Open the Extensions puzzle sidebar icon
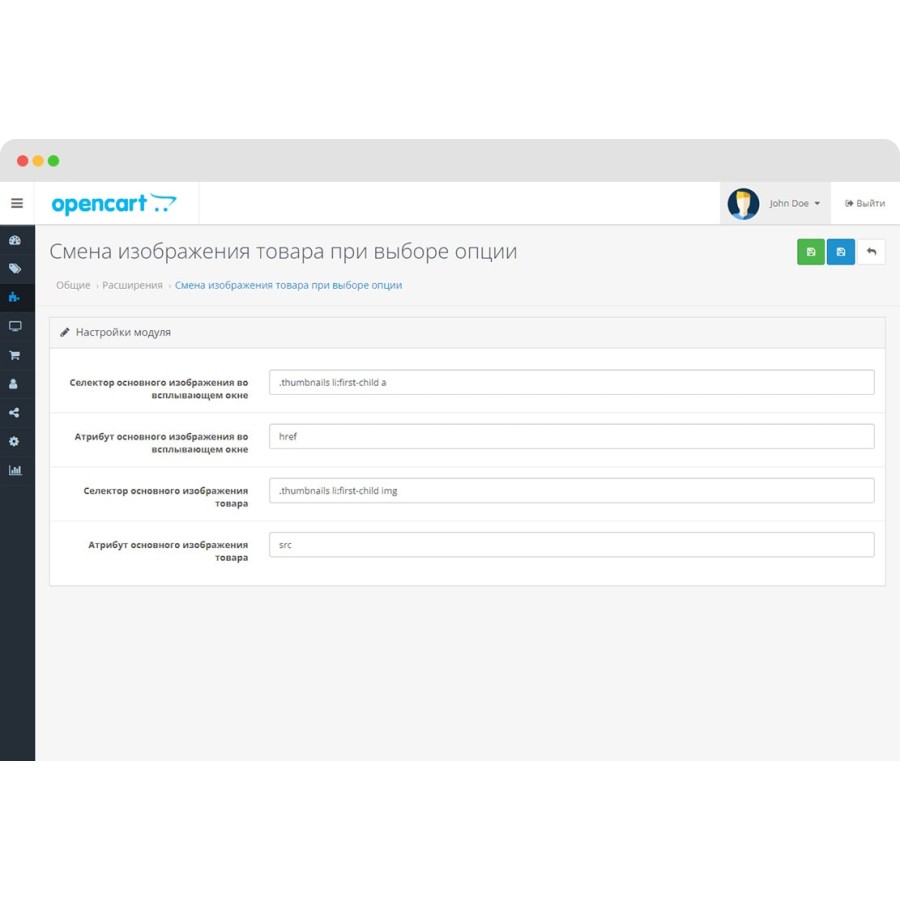Screen dimensions: 900x900 pyautogui.click(x=14, y=297)
